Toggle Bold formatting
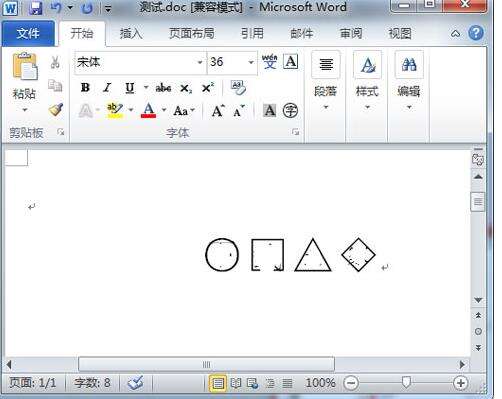 coord(85,88)
